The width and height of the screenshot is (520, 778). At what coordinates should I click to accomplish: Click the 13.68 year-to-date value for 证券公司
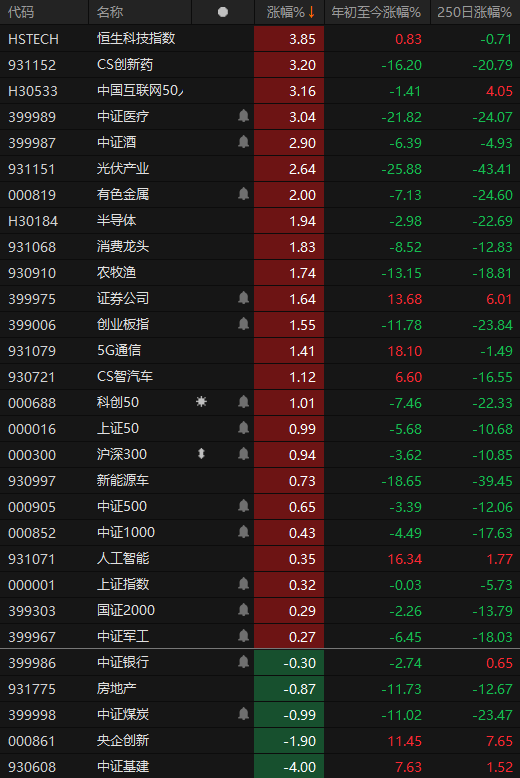click(x=404, y=299)
